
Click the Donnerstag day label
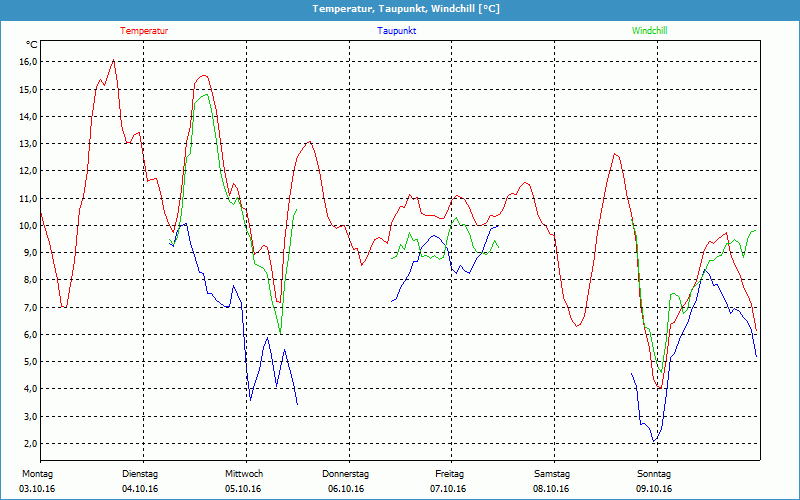click(x=345, y=474)
